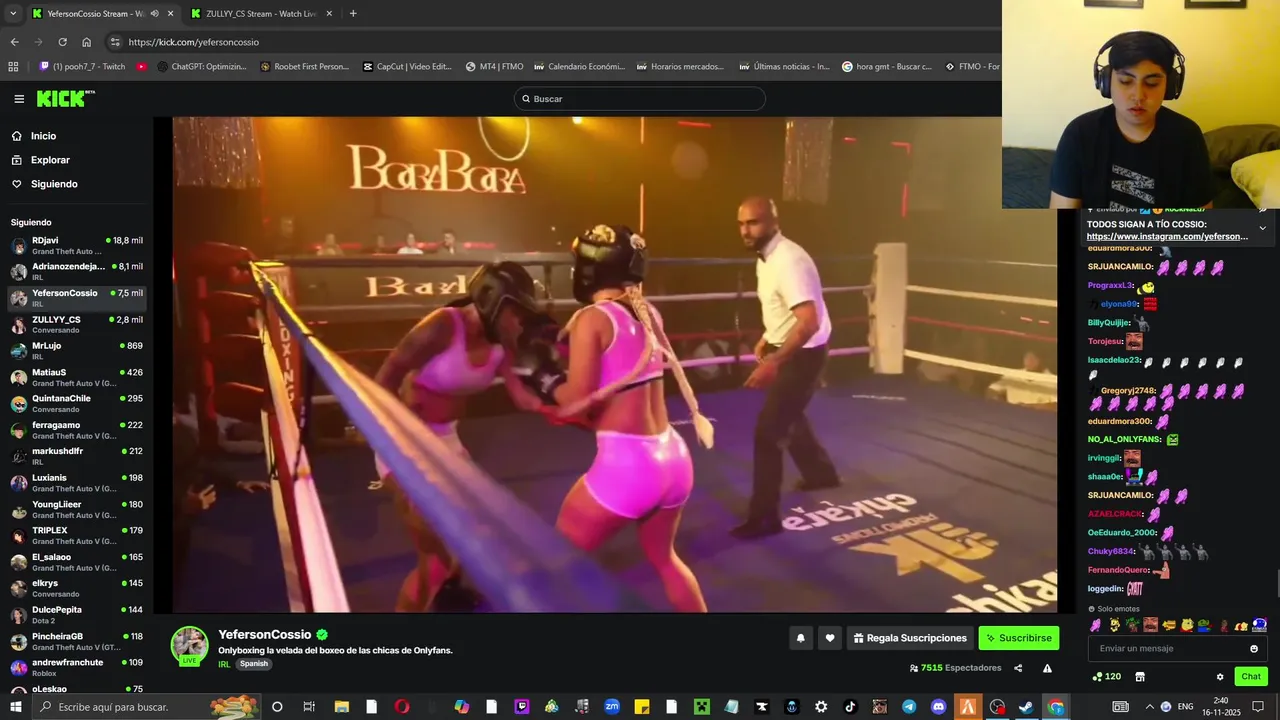The image size is (1280, 720).
Task: Open Opera browser from the taskbar
Action: (x=402, y=707)
